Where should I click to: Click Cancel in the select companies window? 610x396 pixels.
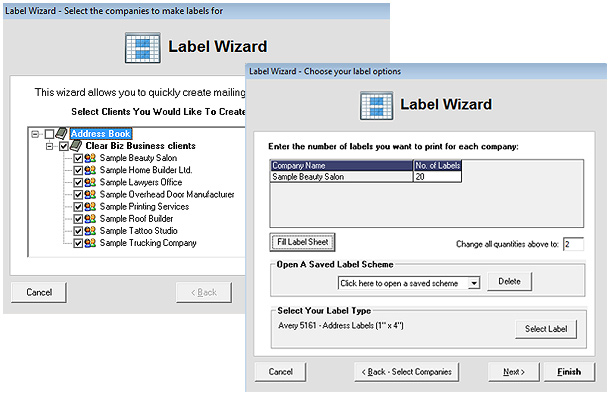click(39, 292)
